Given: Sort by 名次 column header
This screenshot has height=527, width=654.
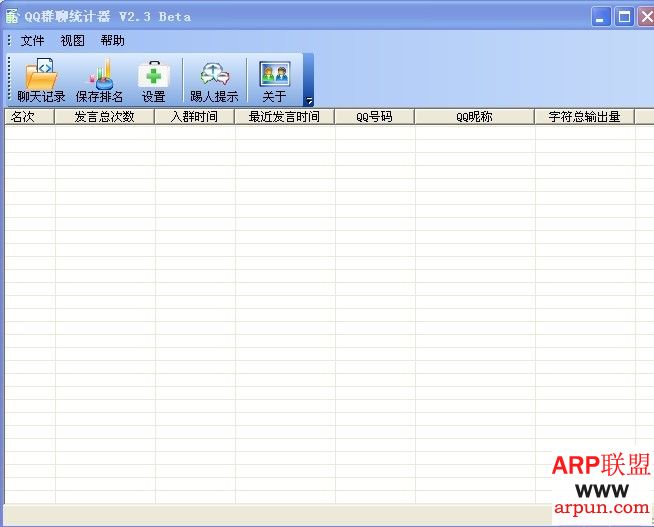Looking at the screenshot, I should [29, 117].
